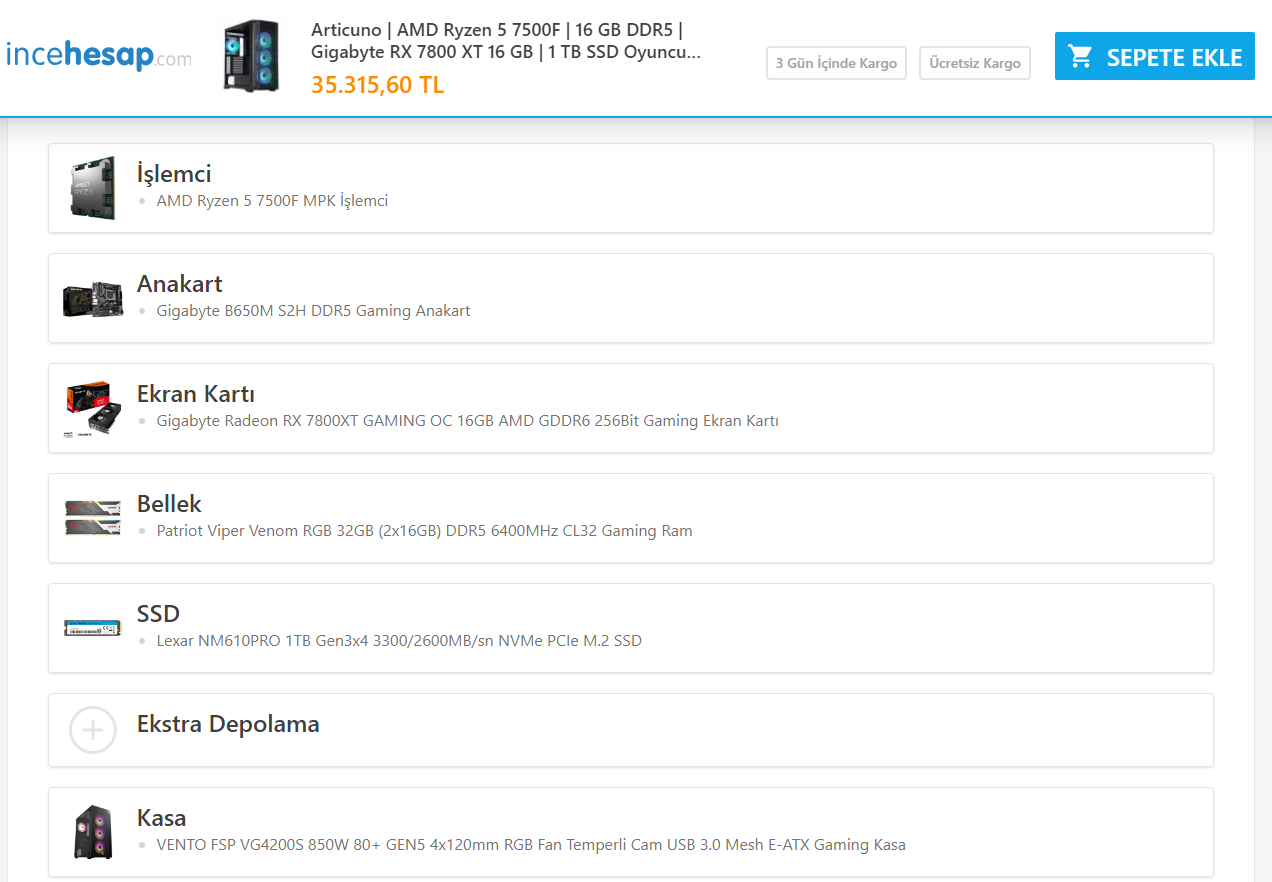This screenshot has height=882, width=1272.
Task: Click the 35.315,60 TL price
Action: tap(377, 85)
